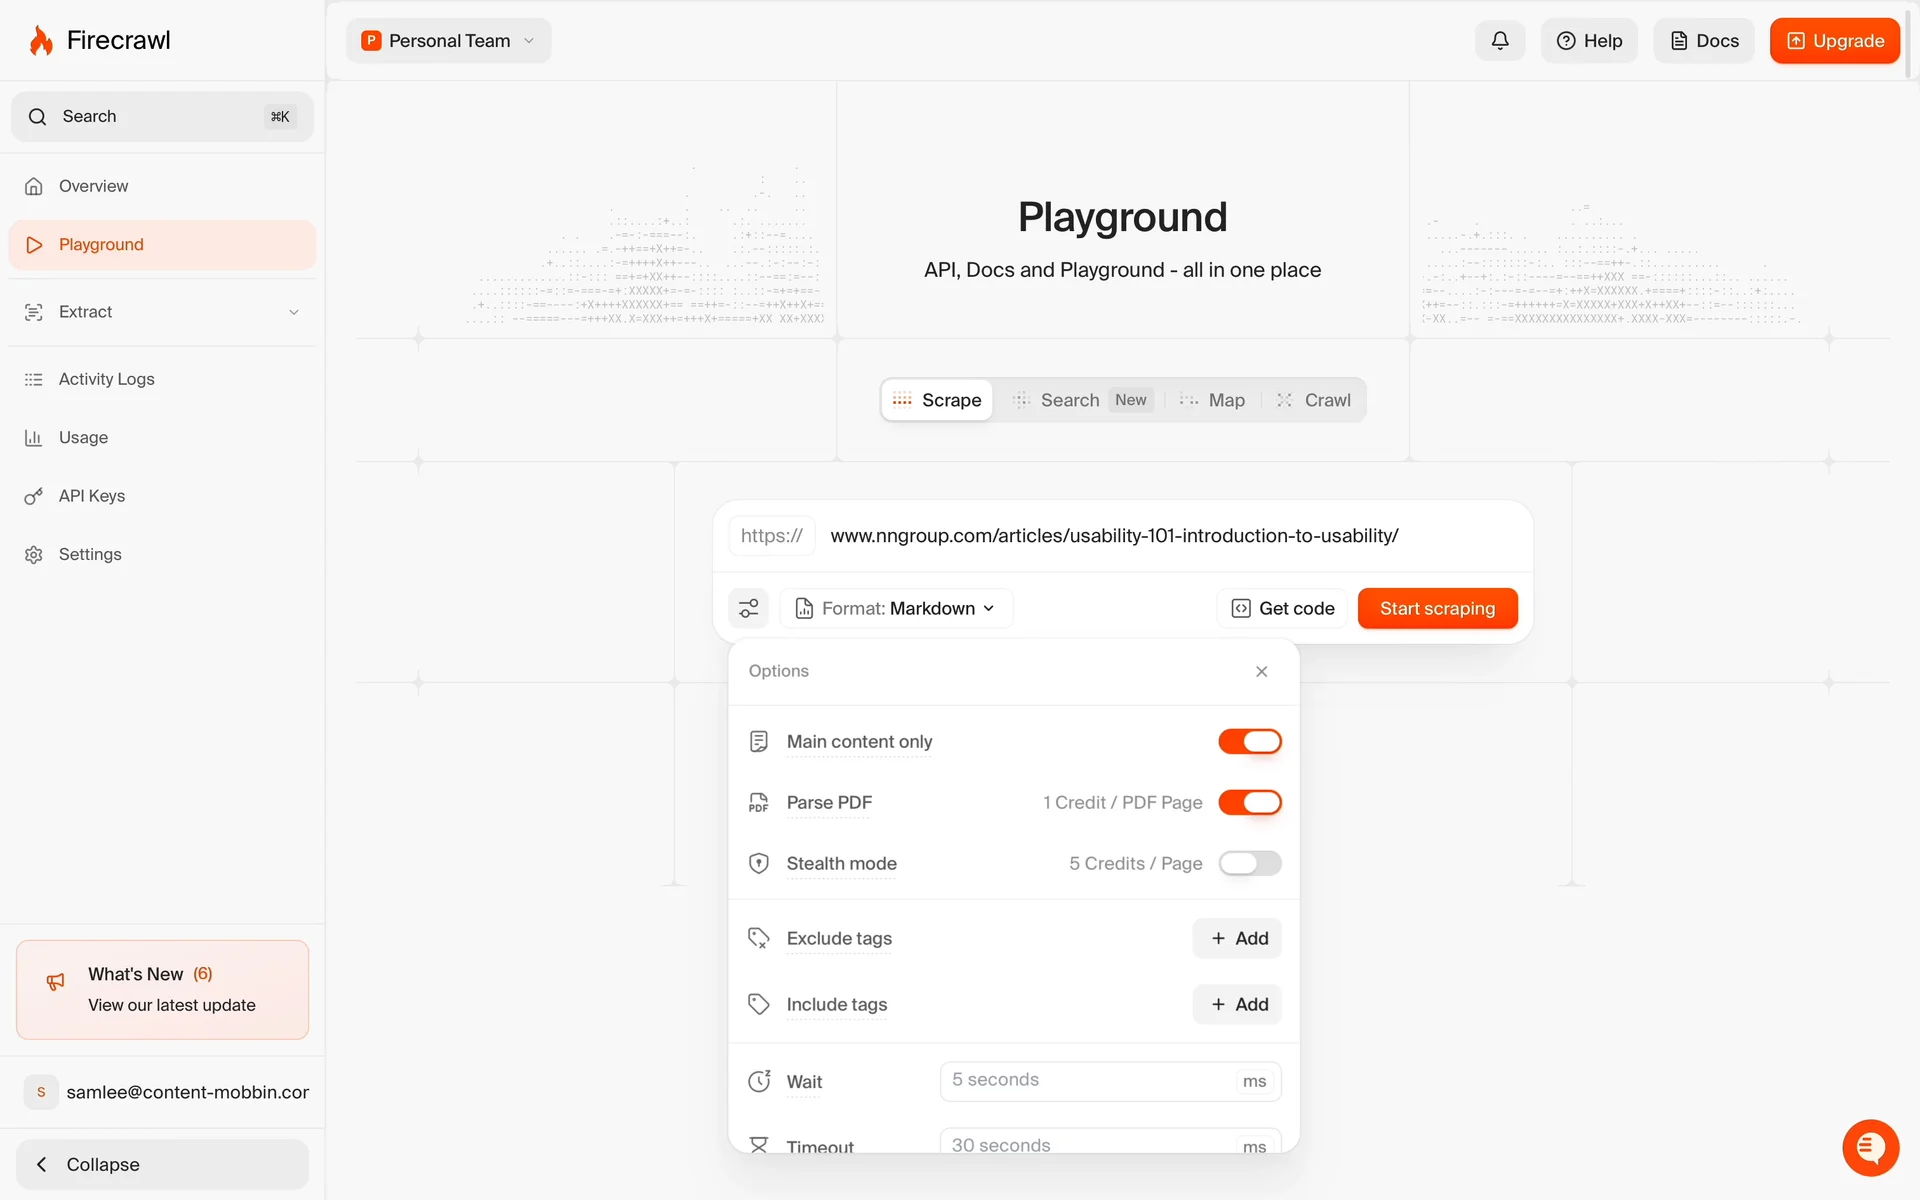This screenshot has height=1200, width=1920.
Task: Close the Options panel with X
Action: tap(1261, 671)
